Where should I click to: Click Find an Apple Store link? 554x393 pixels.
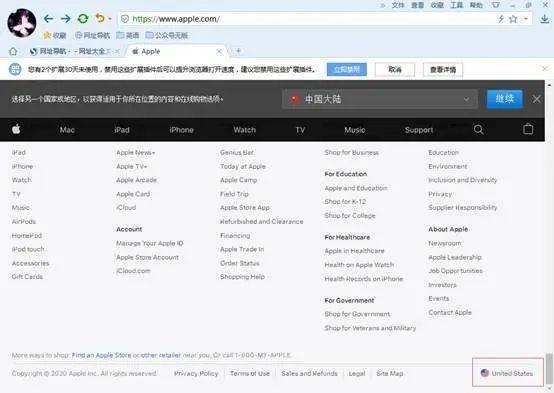tap(101, 355)
